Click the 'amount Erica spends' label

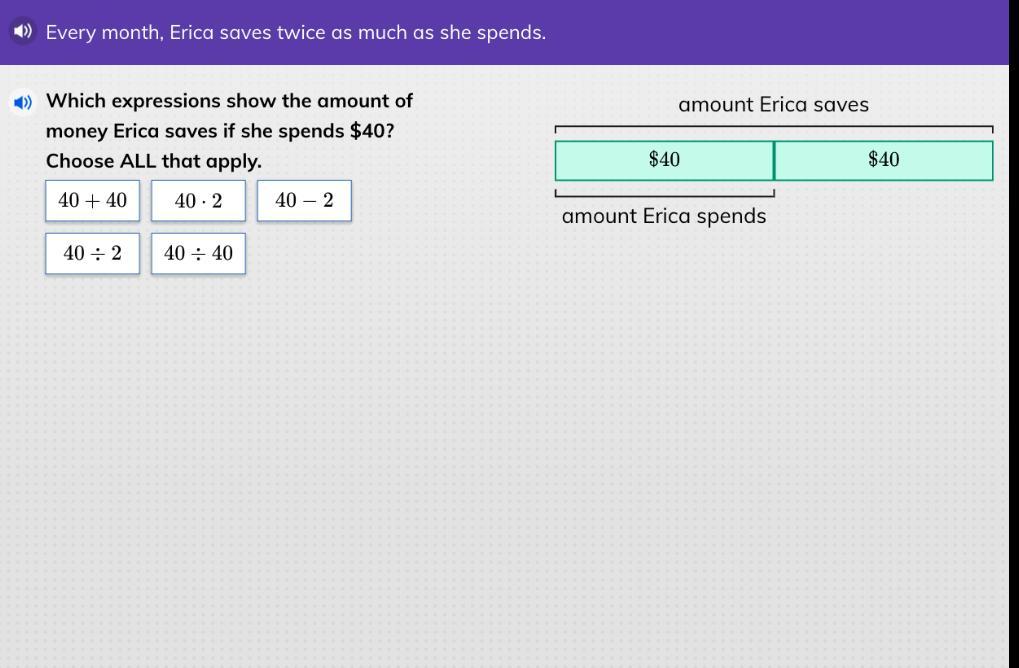664,216
